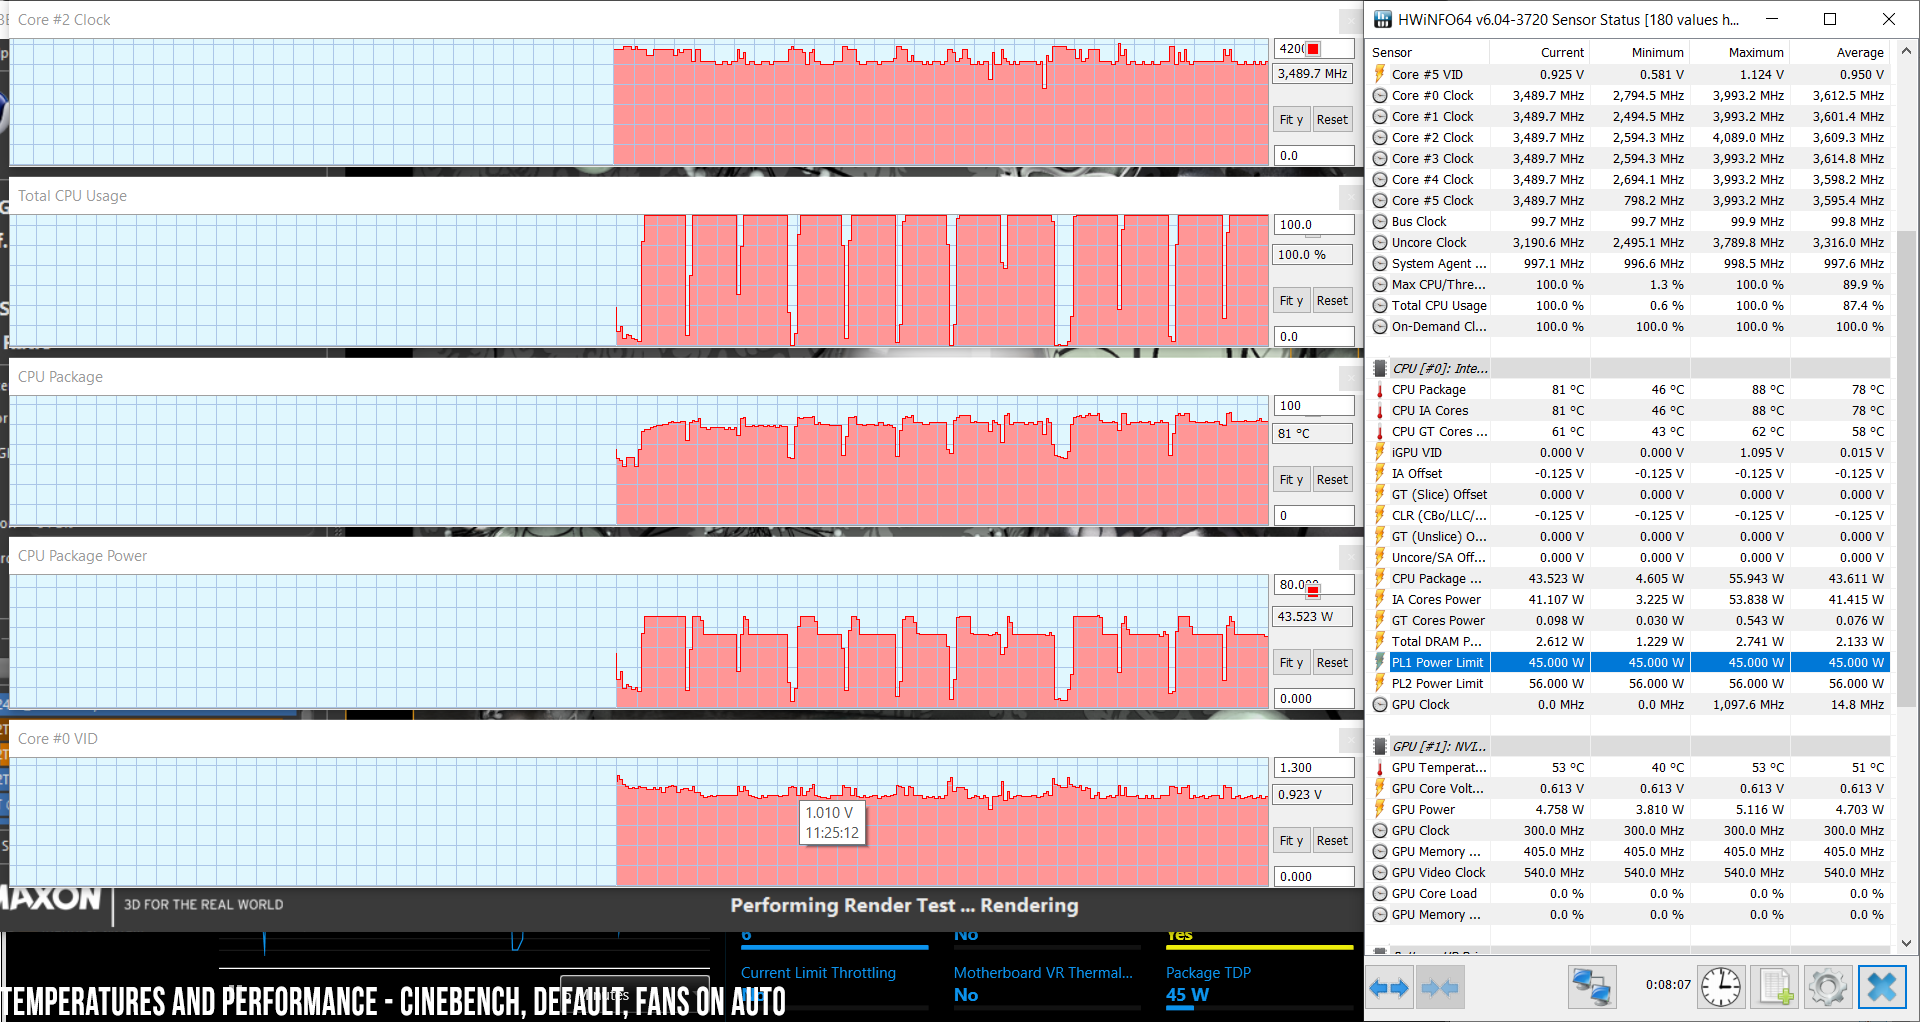Click the Sensor column header
The image size is (1920, 1022).
coord(1428,52)
